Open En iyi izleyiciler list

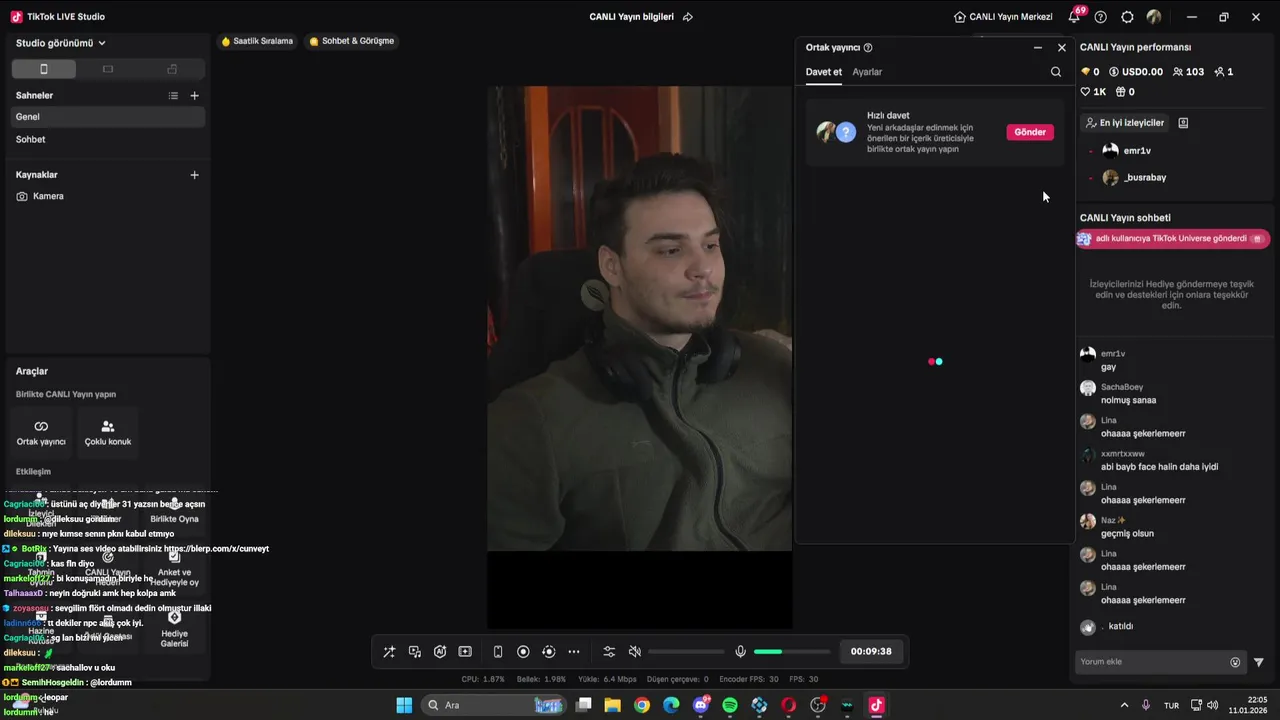click(x=1125, y=123)
